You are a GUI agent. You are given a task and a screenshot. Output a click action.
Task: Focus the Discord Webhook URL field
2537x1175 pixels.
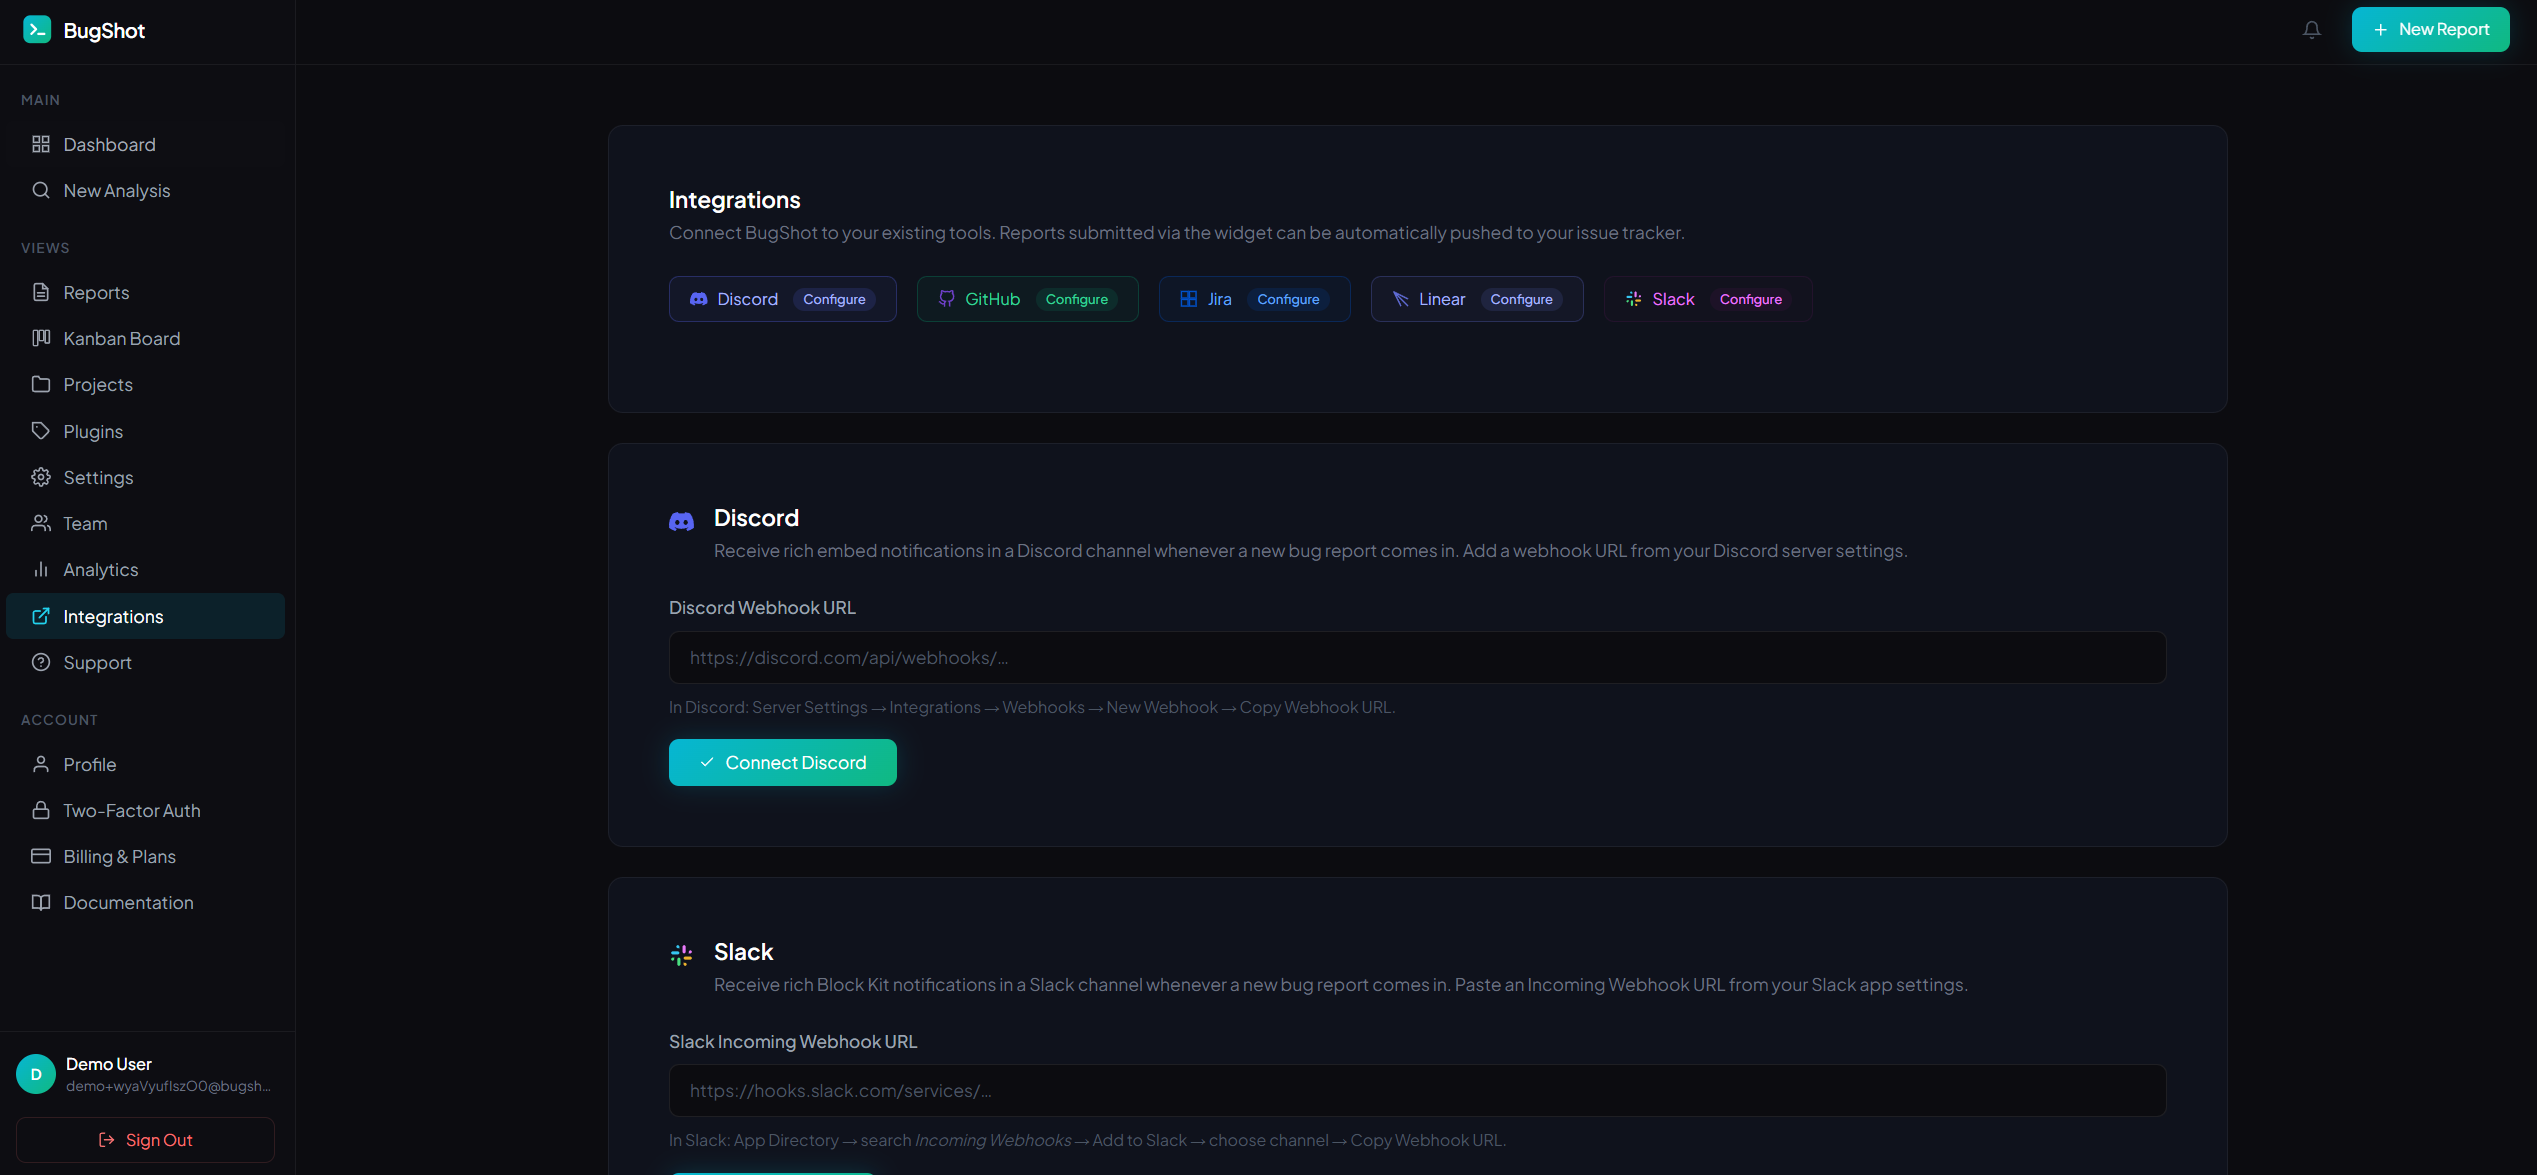1417,658
